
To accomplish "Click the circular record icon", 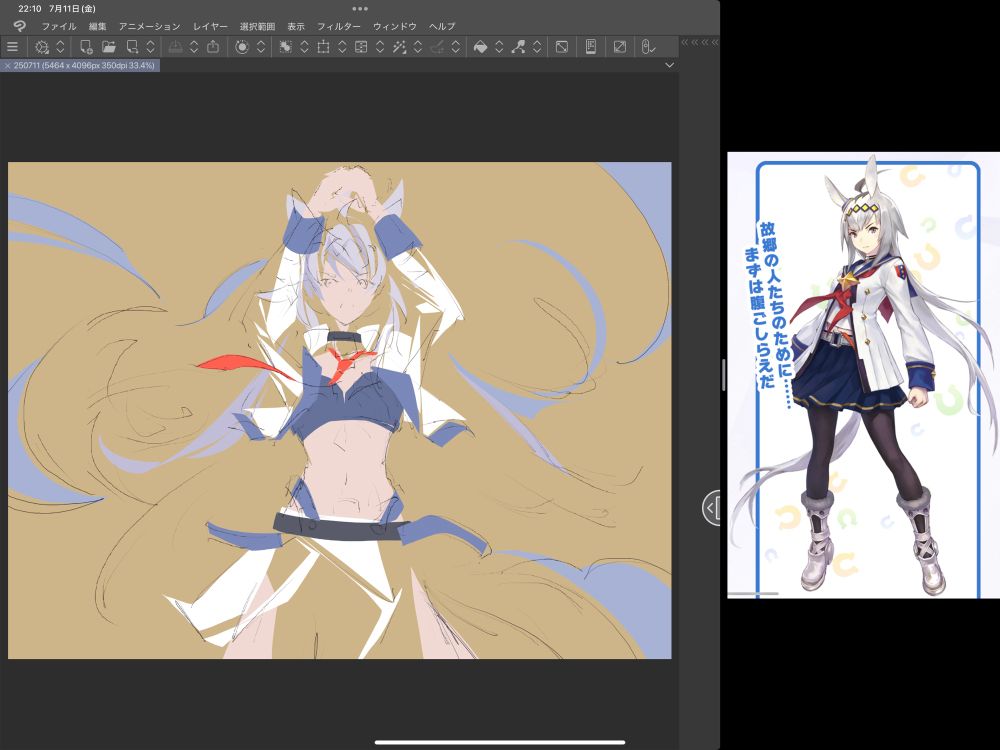I will point(242,47).
